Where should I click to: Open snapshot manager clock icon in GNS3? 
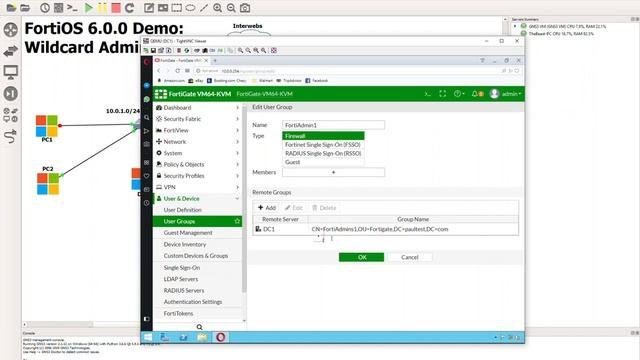click(45, 8)
